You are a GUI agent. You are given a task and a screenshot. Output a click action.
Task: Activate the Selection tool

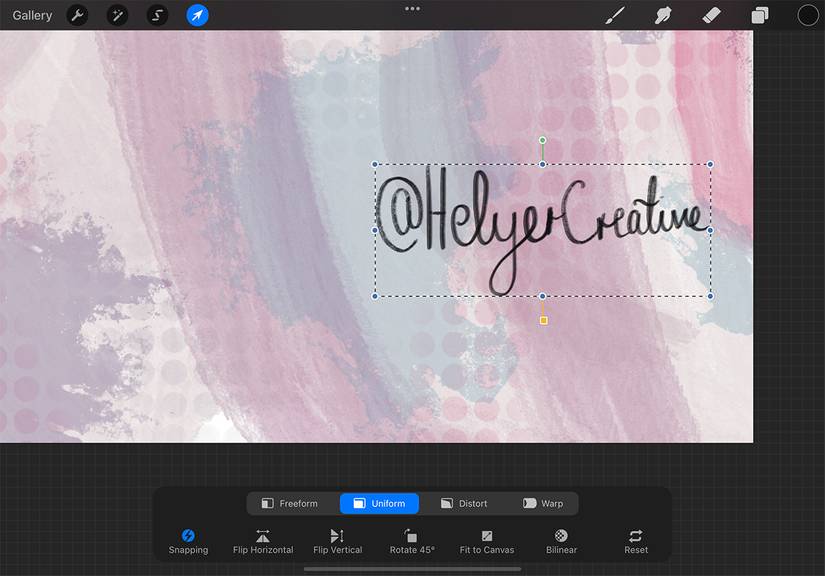click(157, 15)
